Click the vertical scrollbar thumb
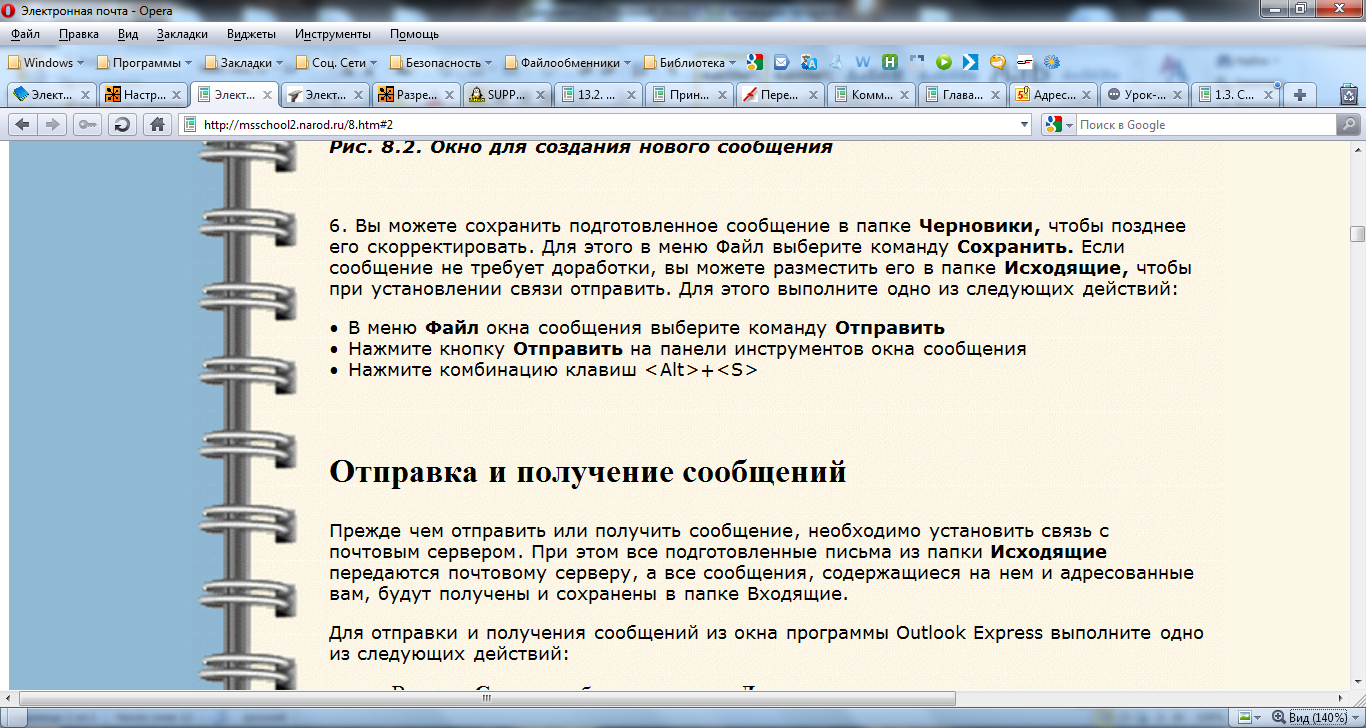 tap(1357, 234)
